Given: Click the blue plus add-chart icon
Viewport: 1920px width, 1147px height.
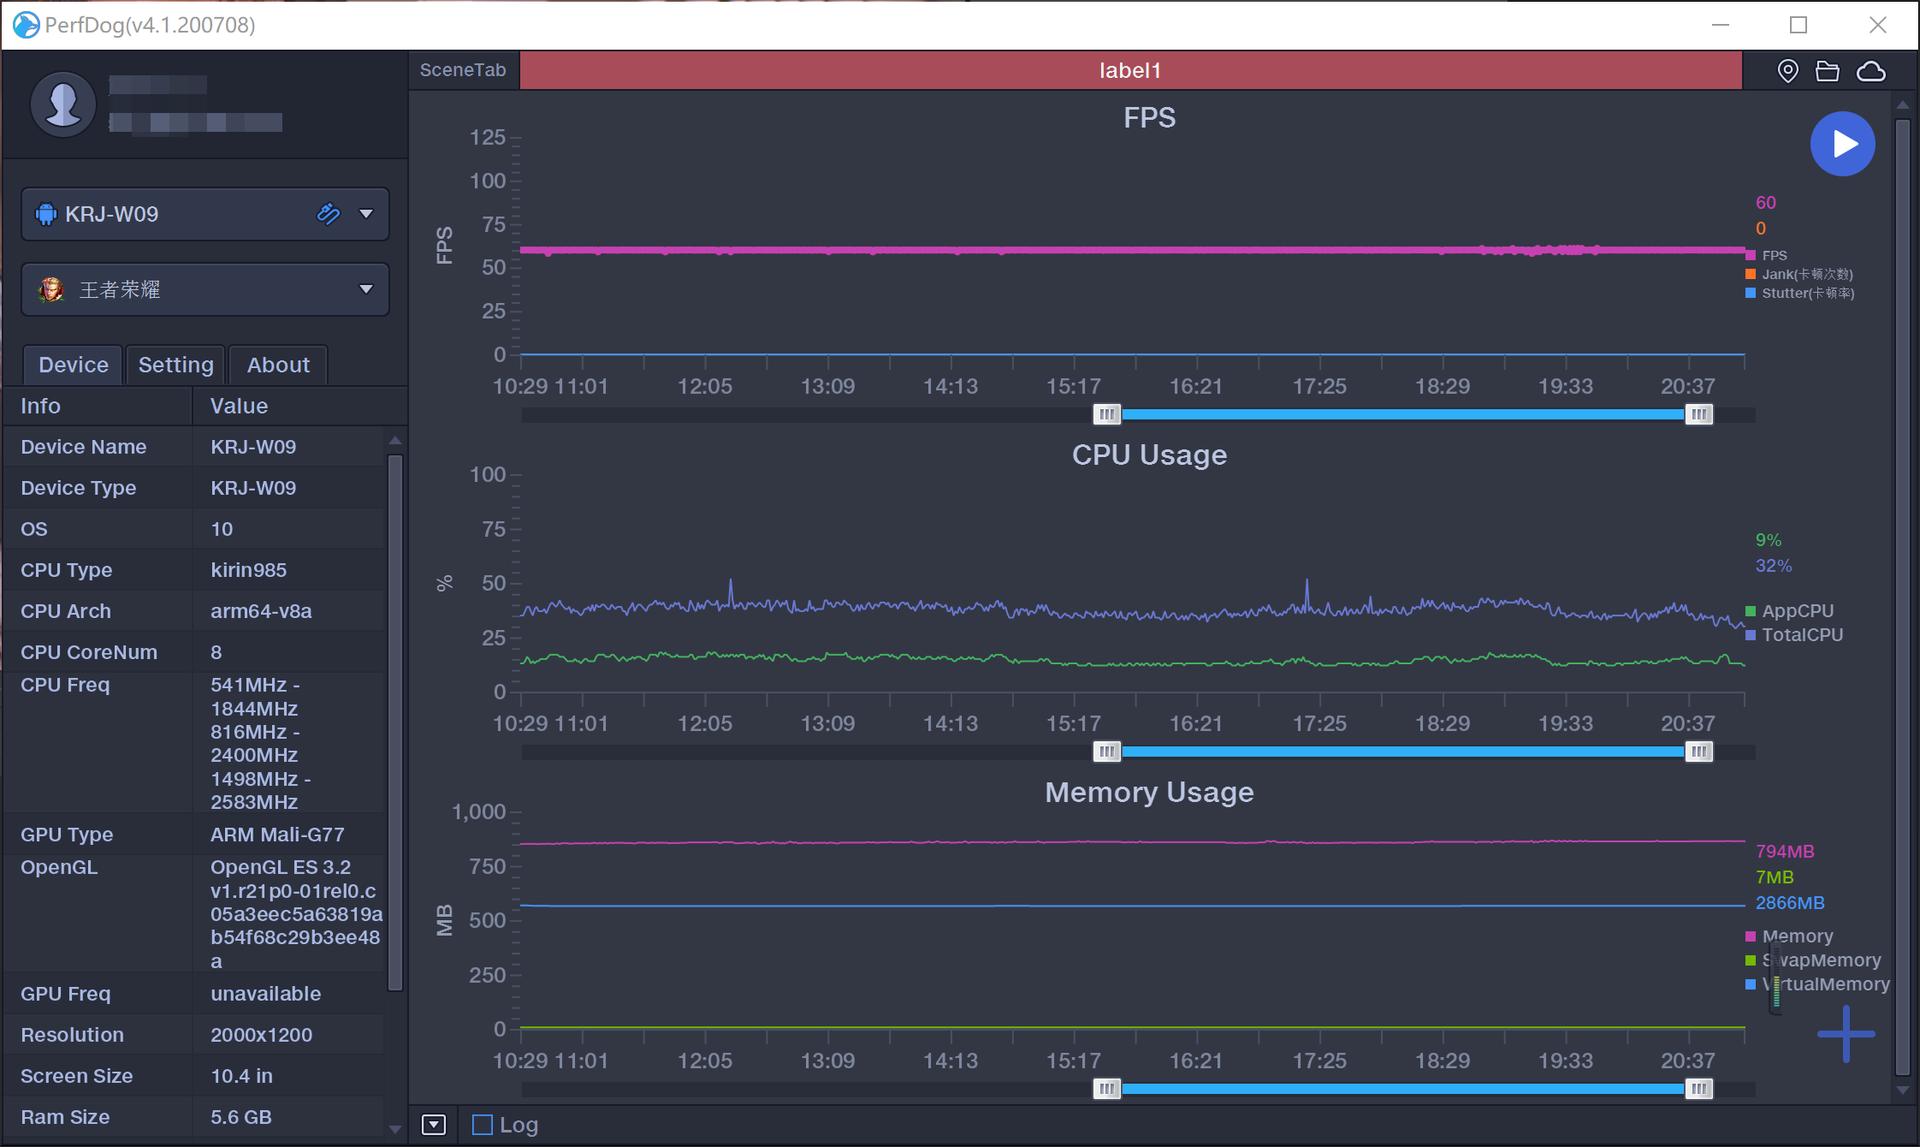Looking at the screenshot, I should (x=1846, y=1034).
